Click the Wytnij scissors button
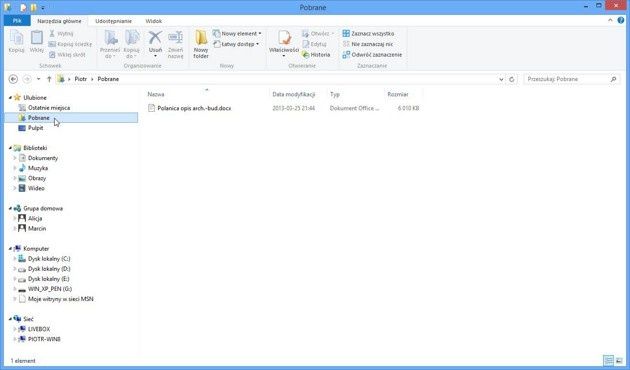 coord(61,34)
